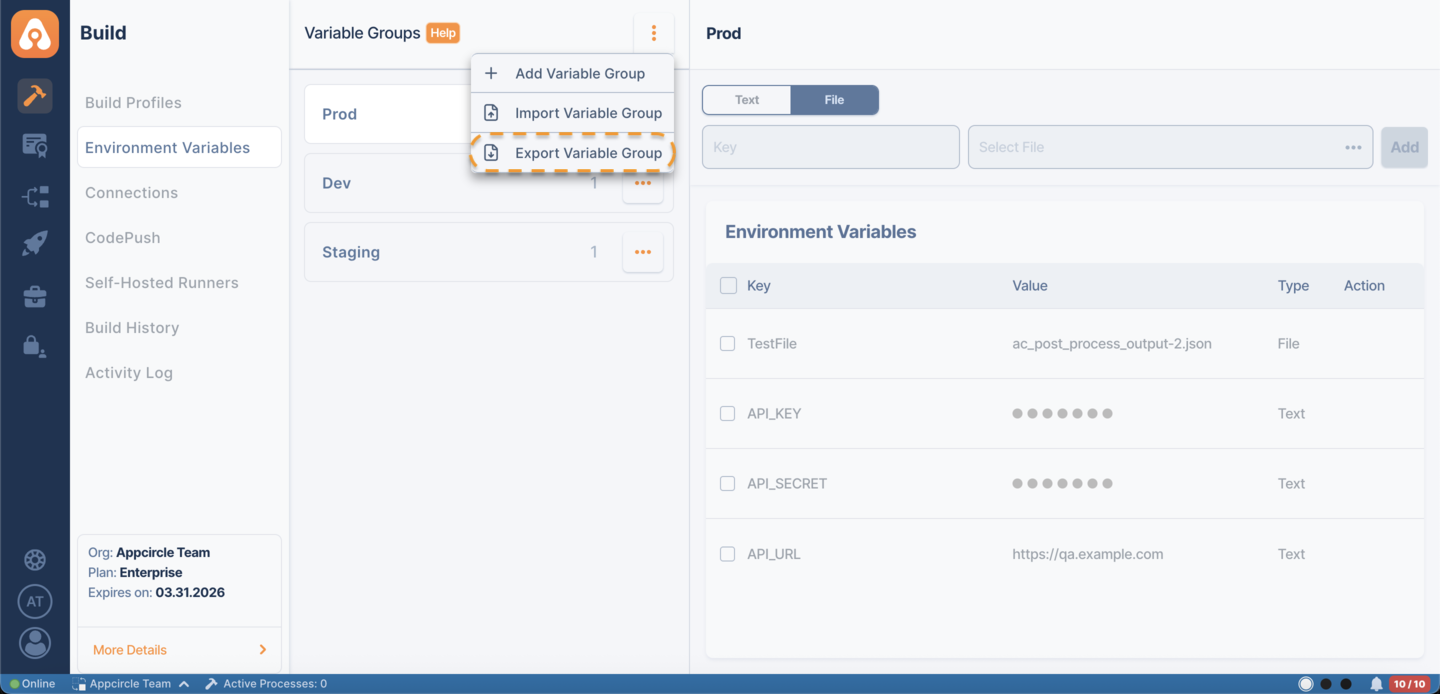Collapse the Appcircle Team status bar chevron
This screenshot has width=1440, height=694.
(183, 684)
